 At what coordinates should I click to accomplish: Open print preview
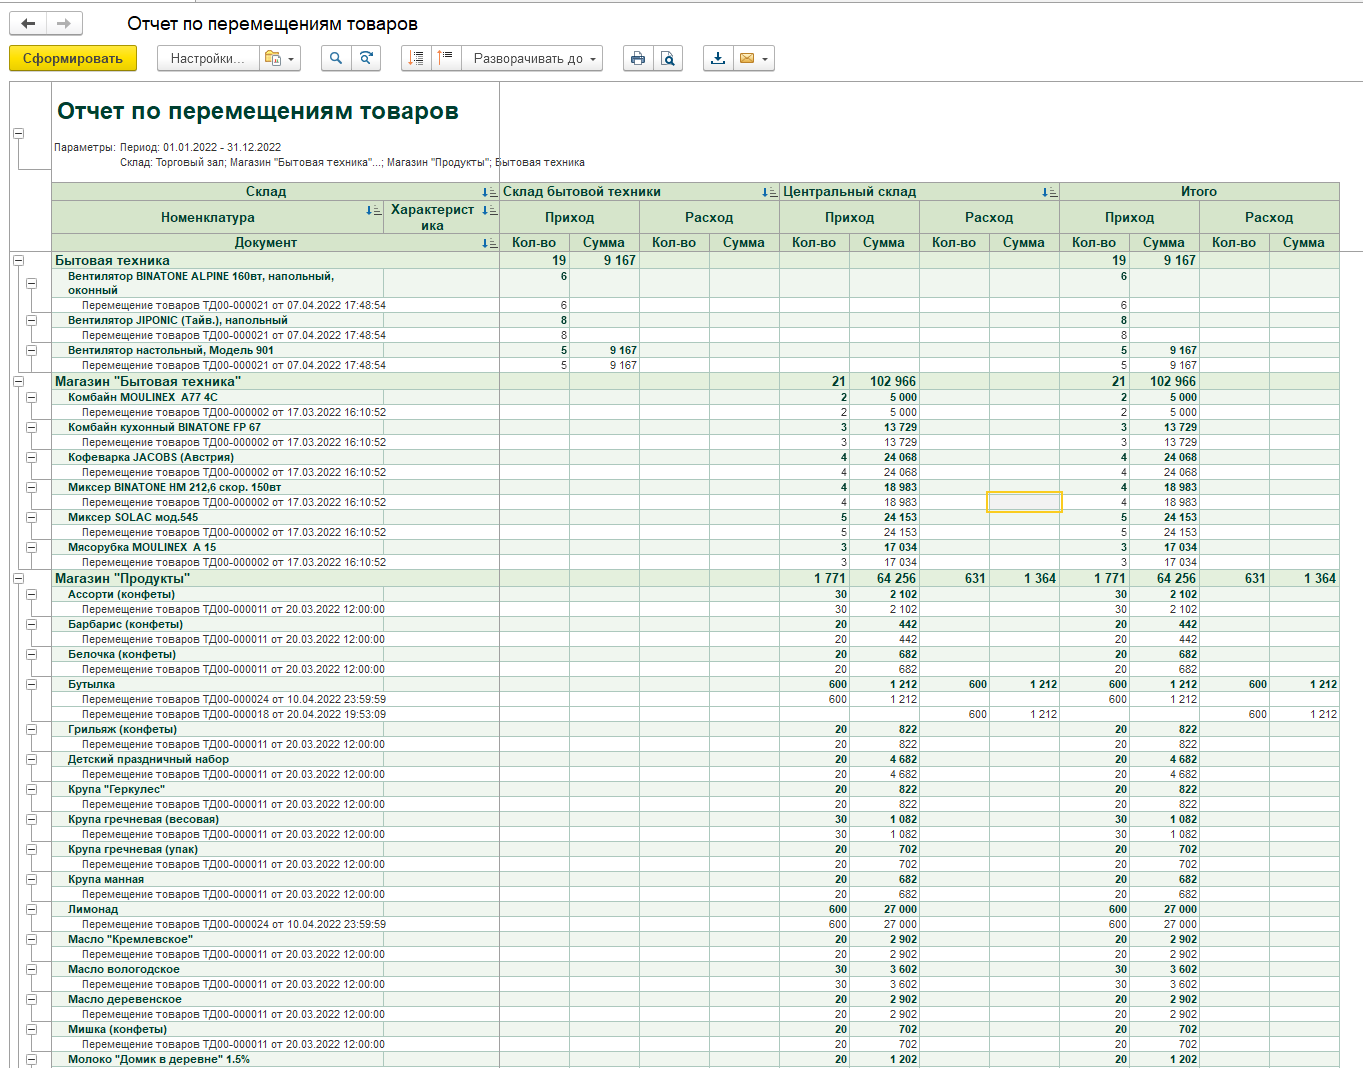668,59
